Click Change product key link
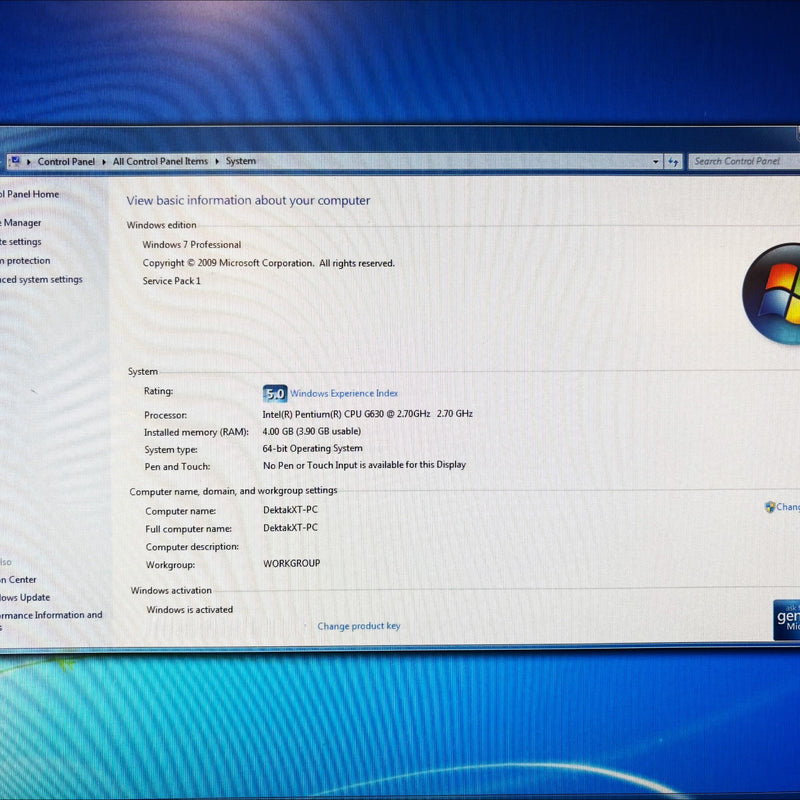Viewport: 800px width, 800px height. tap(359, 626)
